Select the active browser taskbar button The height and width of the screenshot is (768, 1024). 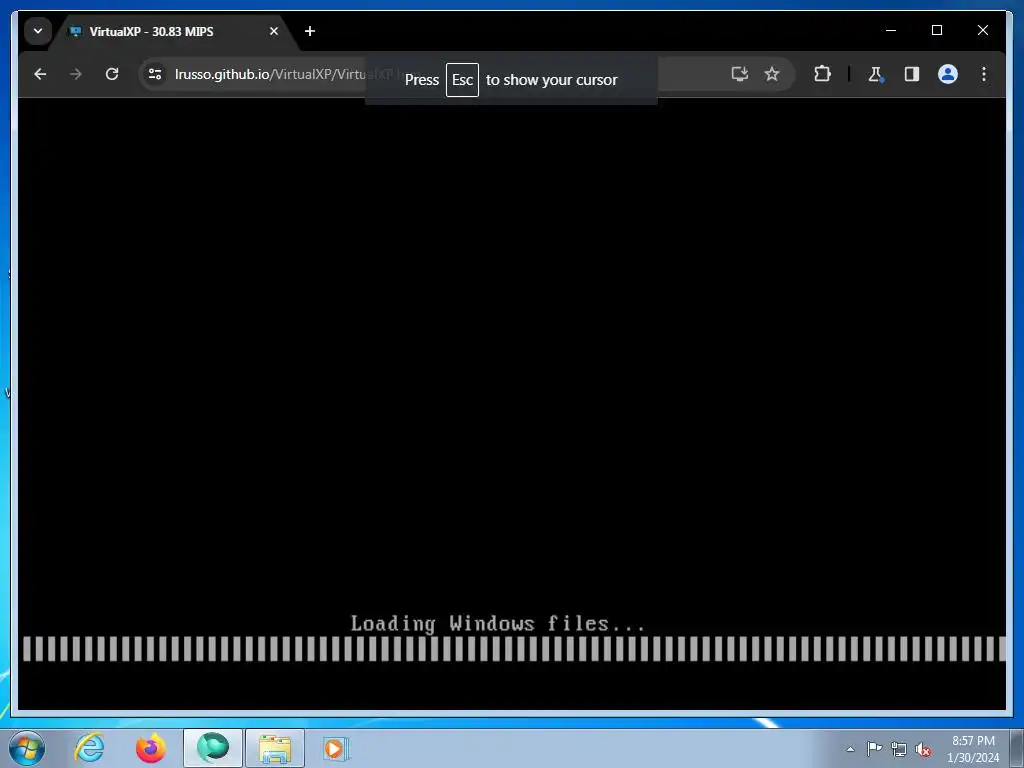(213, 748)
